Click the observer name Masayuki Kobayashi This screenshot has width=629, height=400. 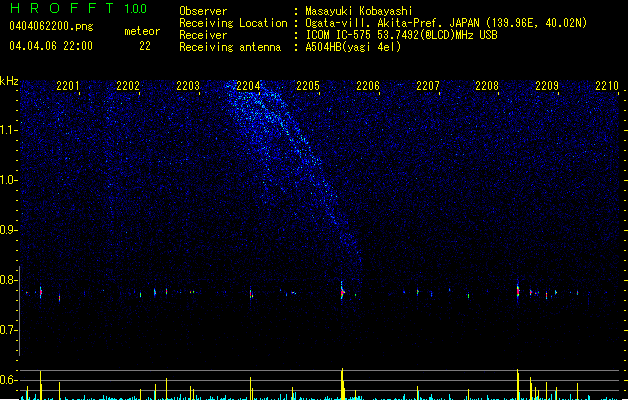coord(359,11)
